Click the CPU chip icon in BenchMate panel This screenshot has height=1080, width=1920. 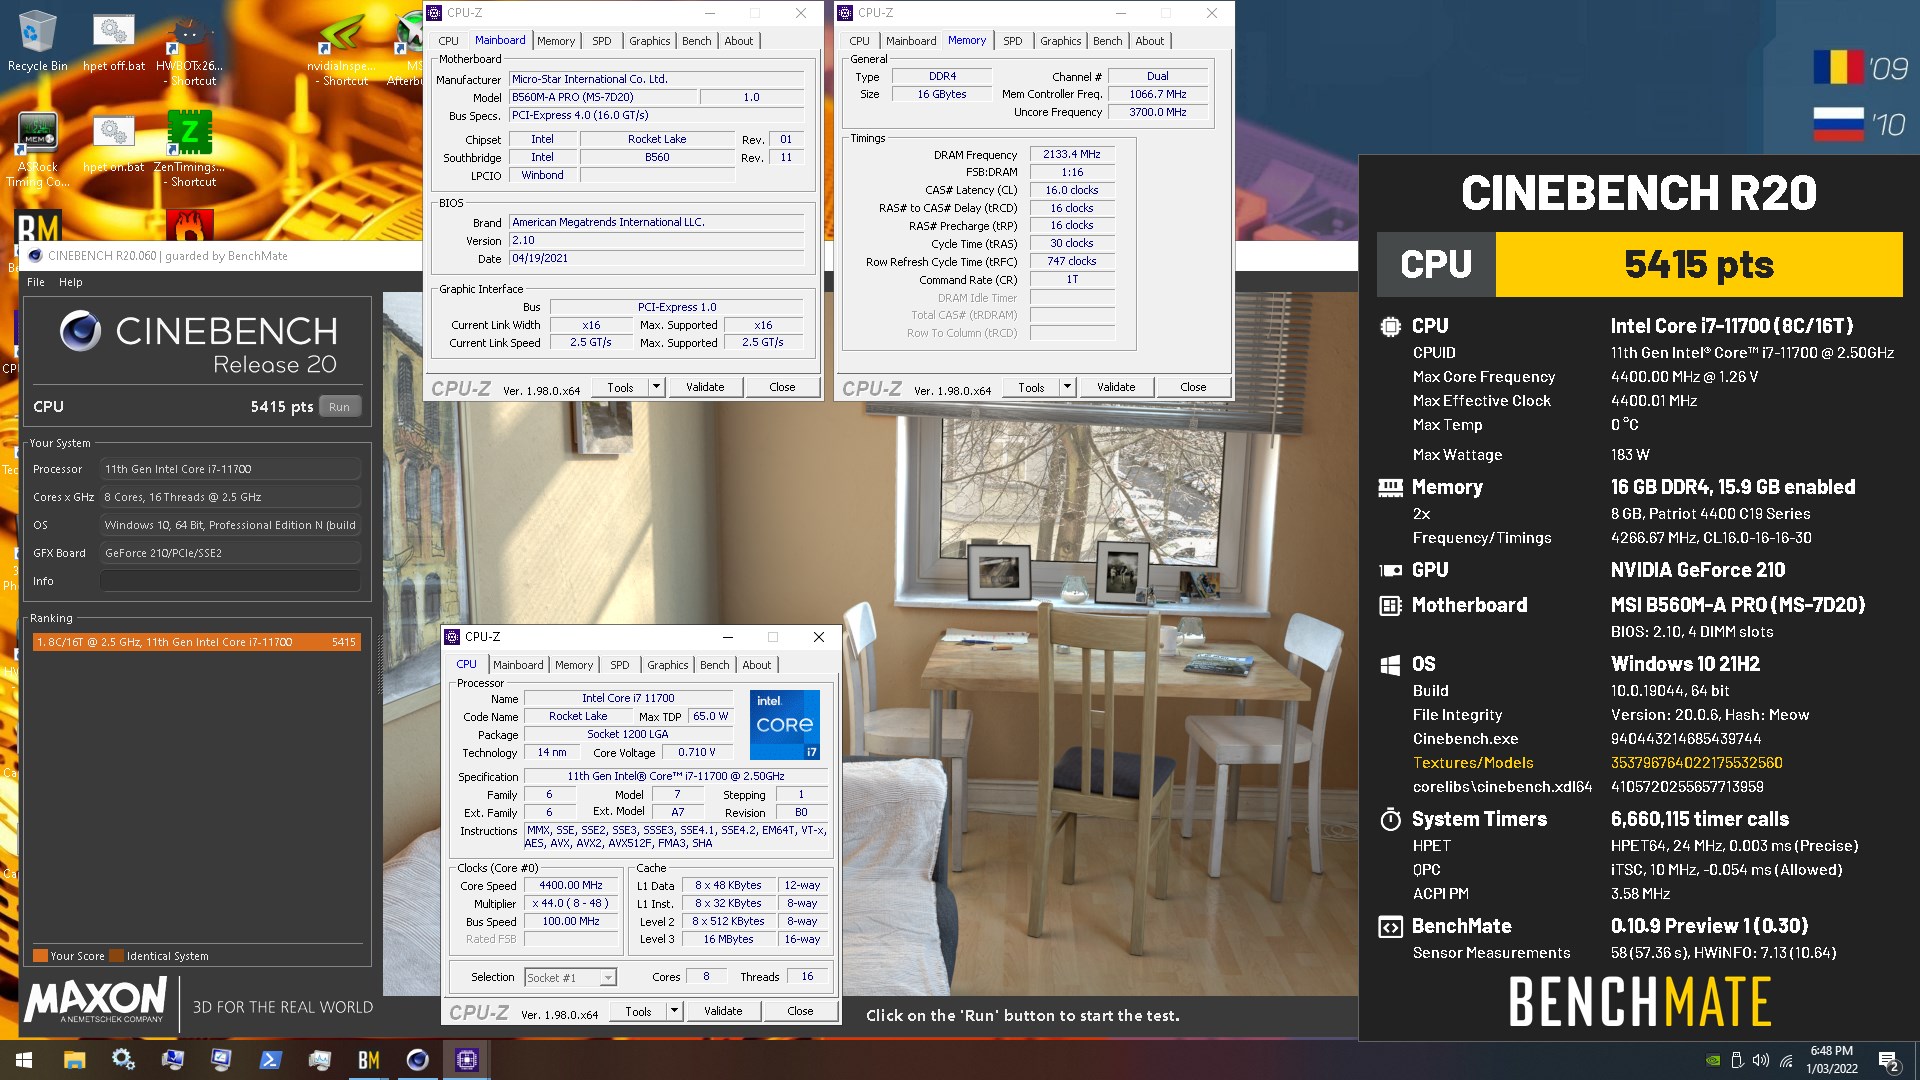[1390, 326]
